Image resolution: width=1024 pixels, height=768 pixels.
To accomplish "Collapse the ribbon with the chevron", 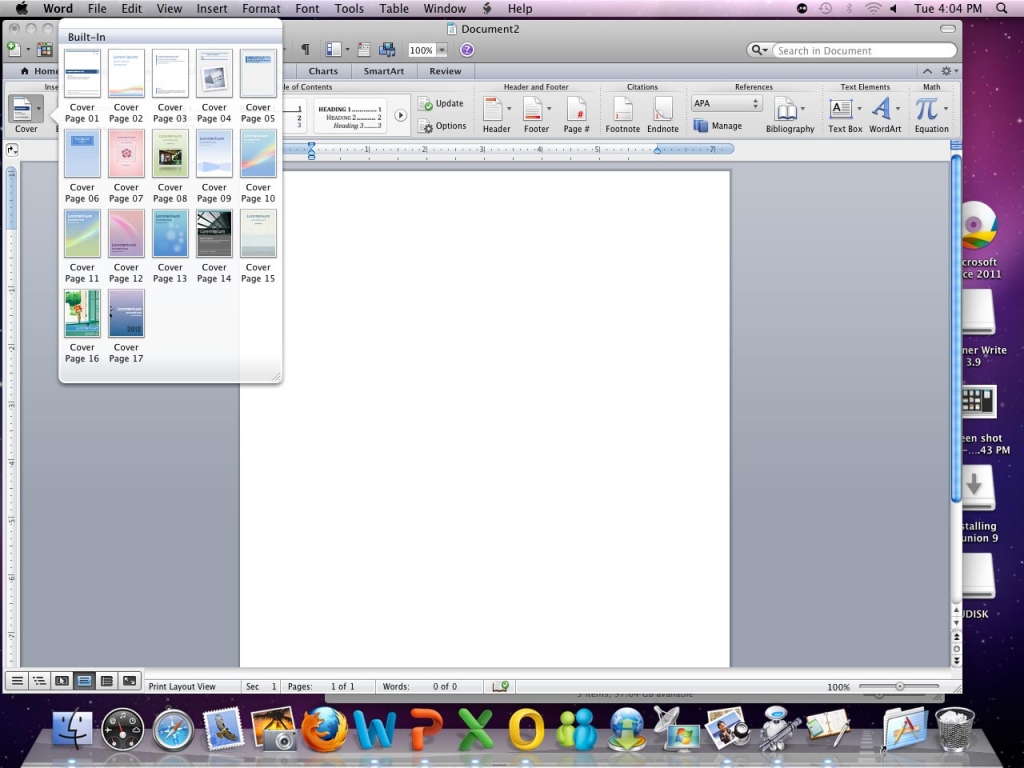I will (927, 71).
